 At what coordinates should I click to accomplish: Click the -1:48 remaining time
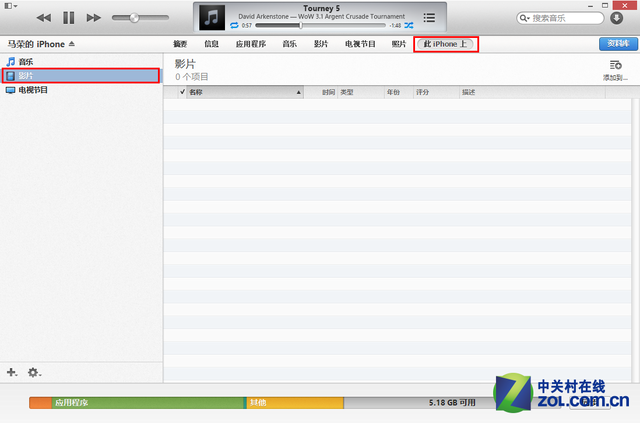[395, 25]
